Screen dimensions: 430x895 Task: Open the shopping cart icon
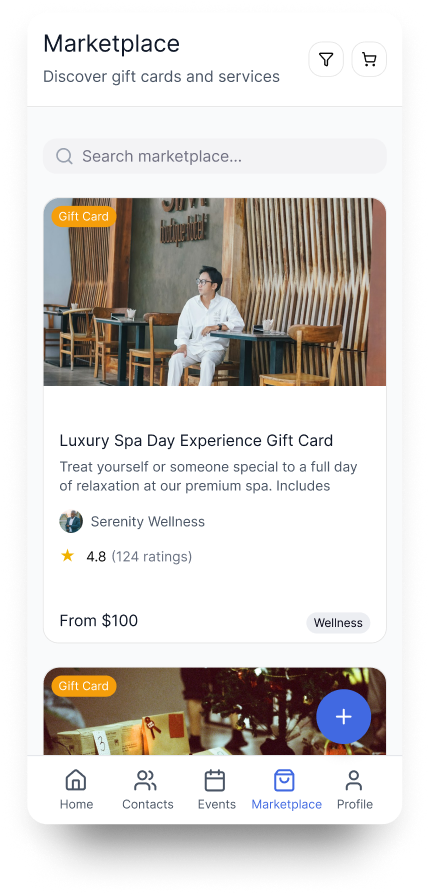[369, 59]
